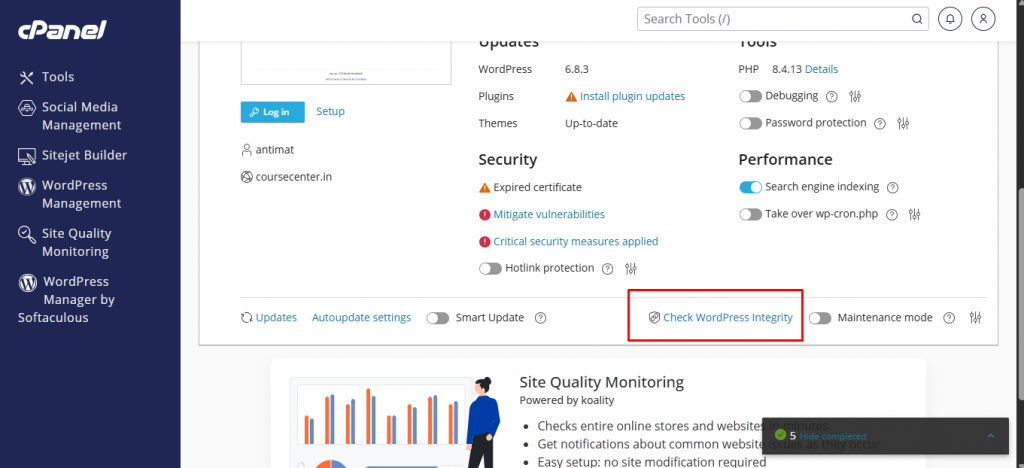Click the cPanel logo
Image resolution: width=1024 pixels, height=468 pixels.
click(x=62, y=30)
